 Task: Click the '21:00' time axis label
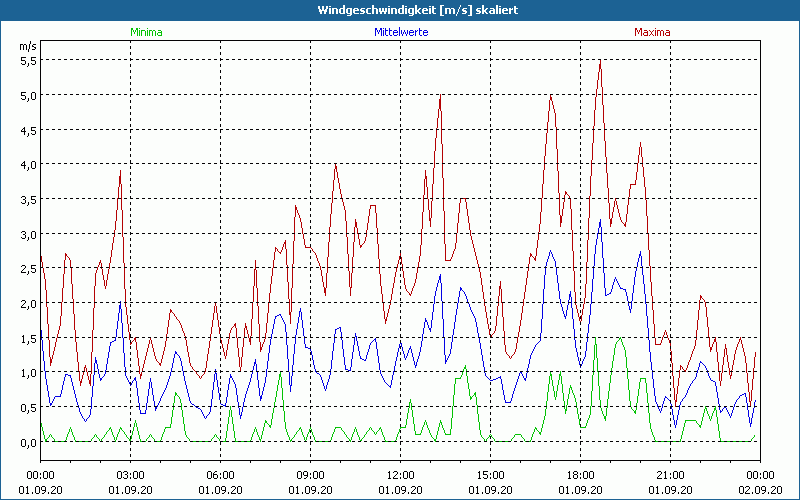(x=670, y=476)
